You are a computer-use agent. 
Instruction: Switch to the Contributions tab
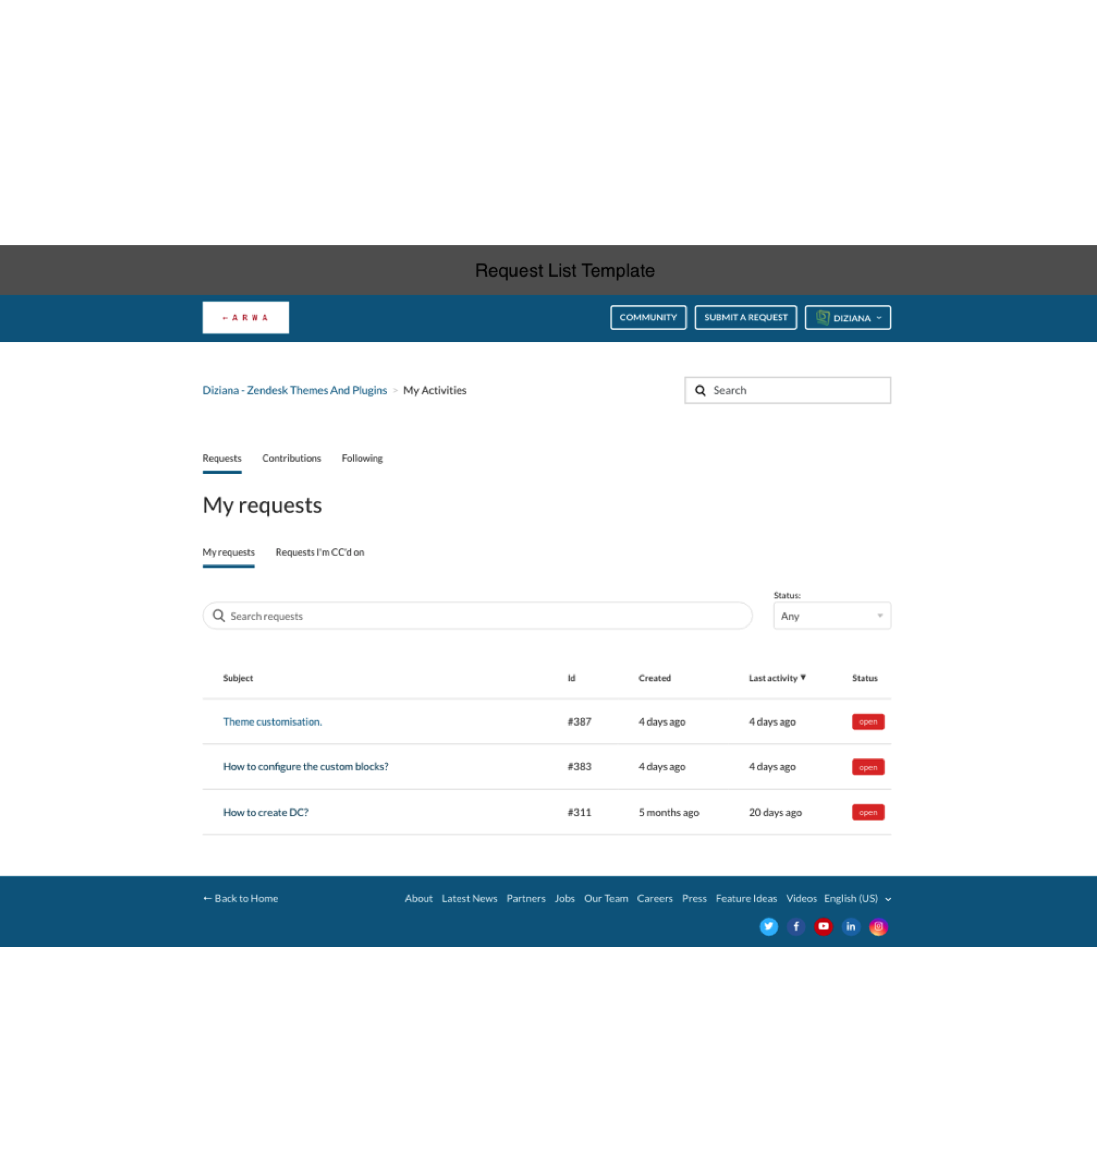click(x=291, y=459)
